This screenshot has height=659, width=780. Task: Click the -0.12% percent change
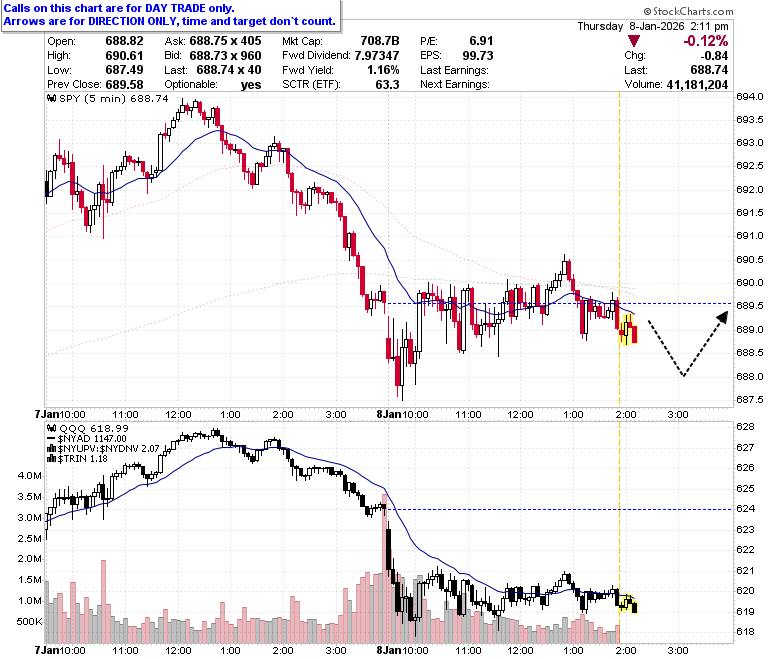(x=705, y=41)
